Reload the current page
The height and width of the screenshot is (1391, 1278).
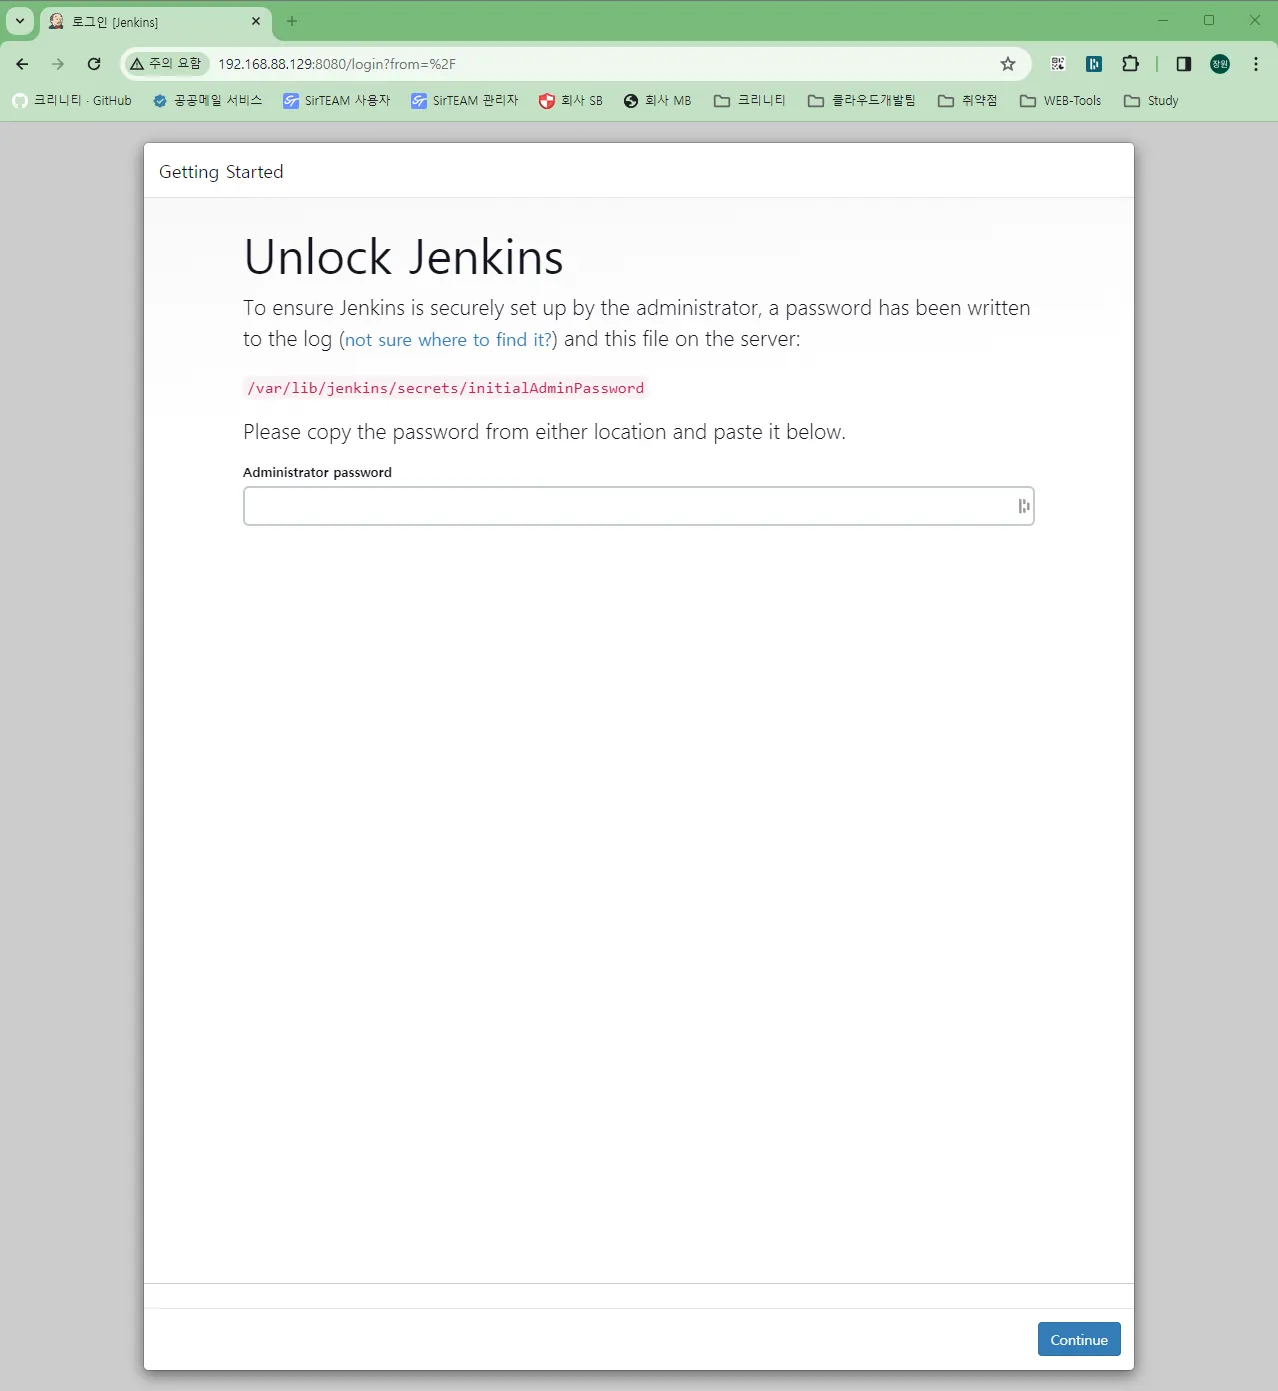point(94,64)
